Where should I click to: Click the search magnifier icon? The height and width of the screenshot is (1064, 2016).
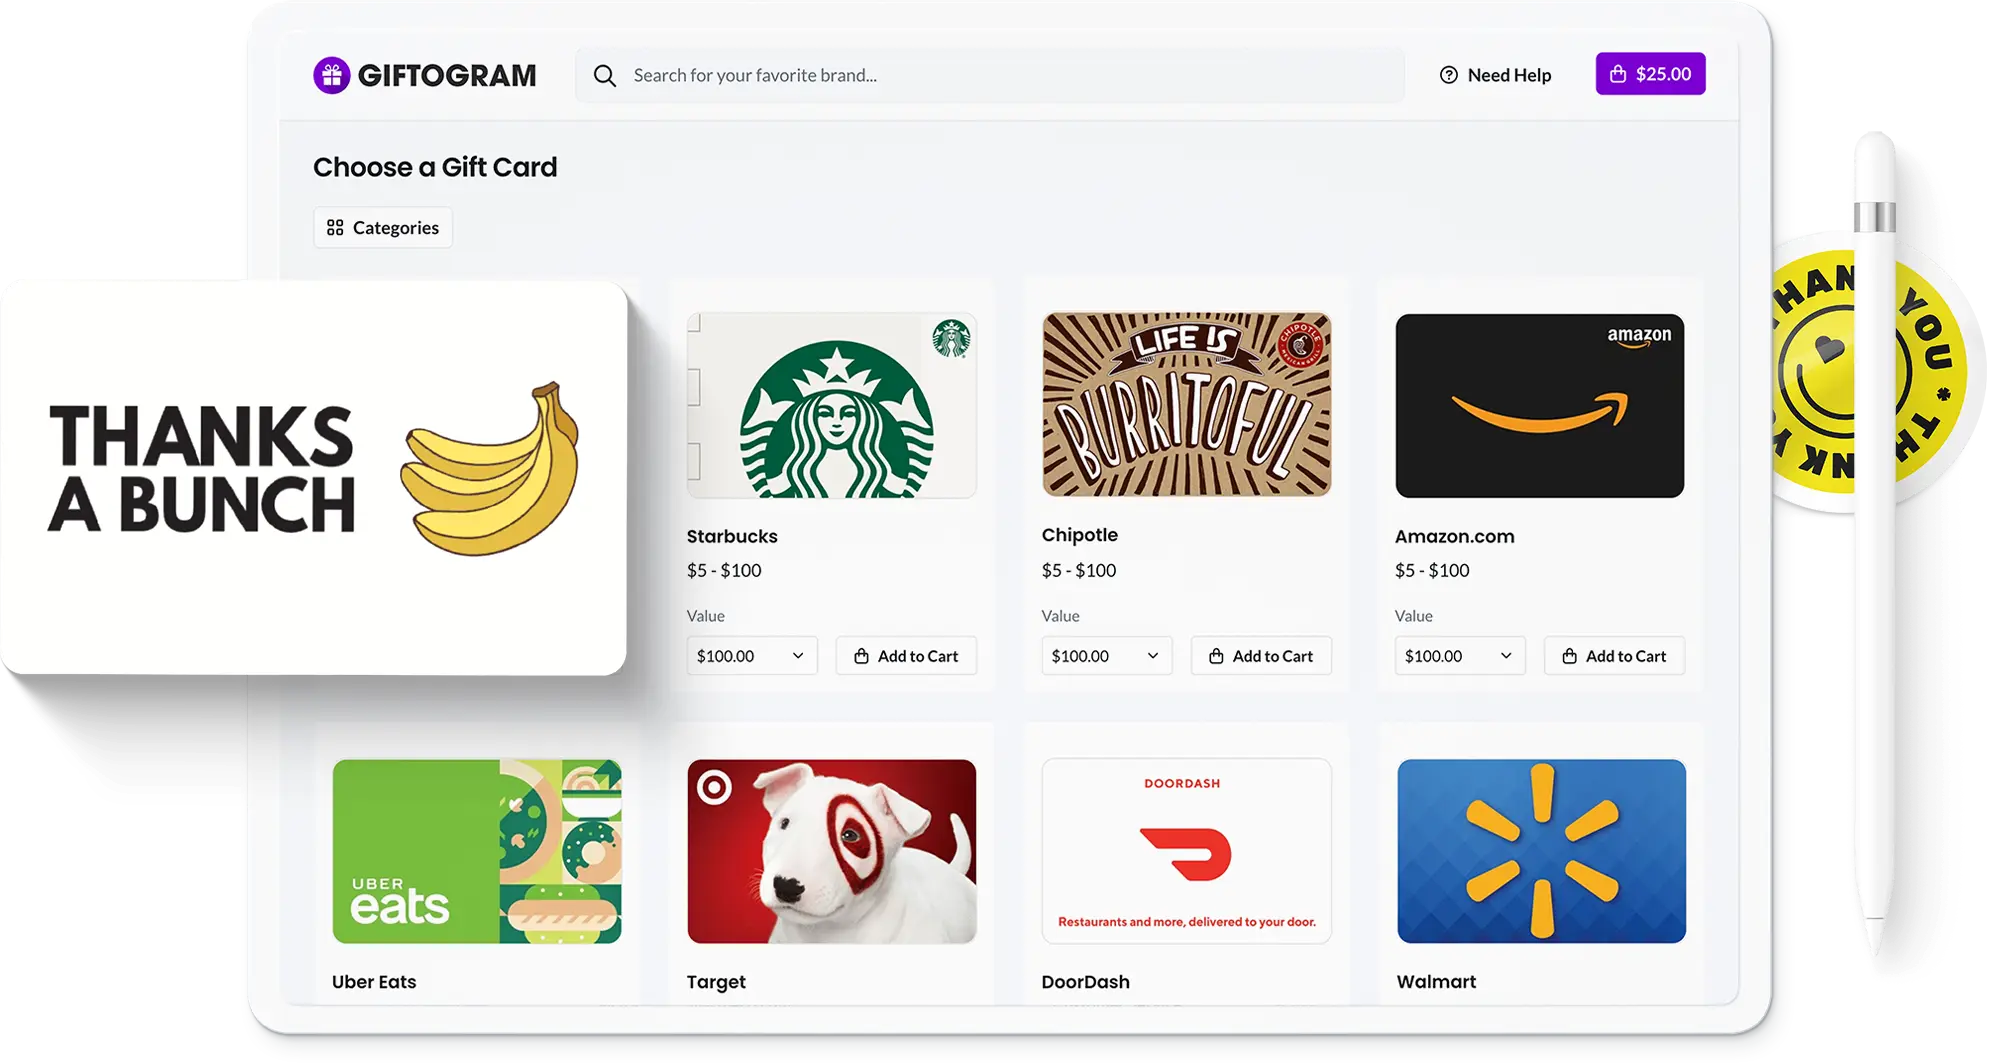(604, 76)
